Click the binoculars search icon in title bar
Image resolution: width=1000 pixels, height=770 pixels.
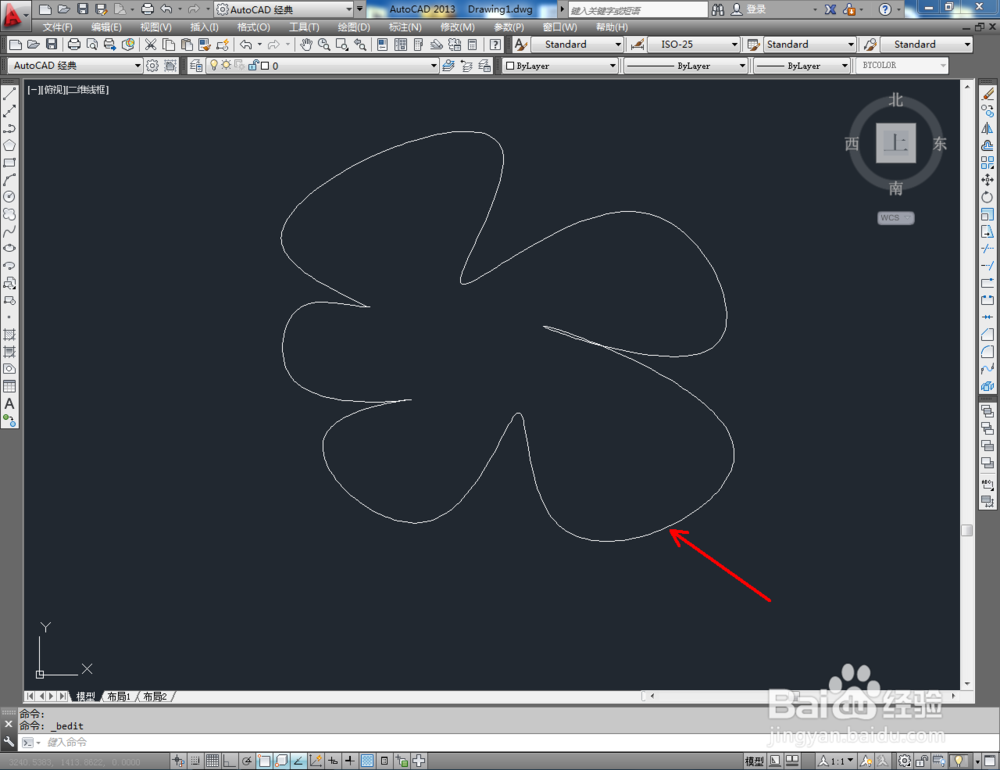point(717,9)
